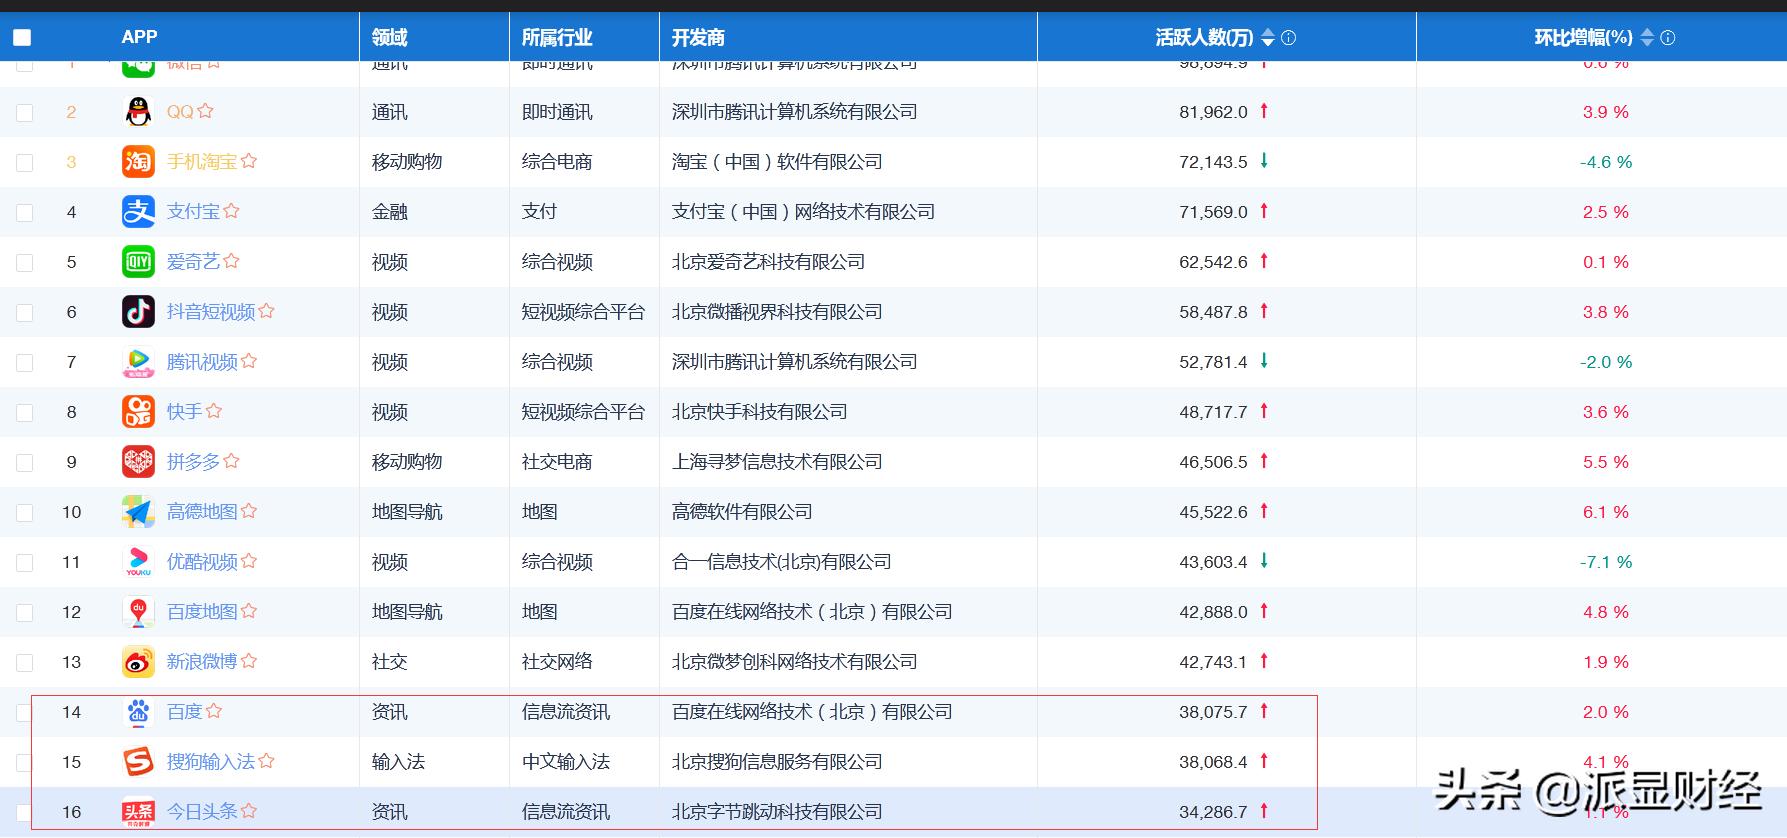Screen dimensions: 1787x838
Task: Favorite 支付宝 with its star icon
Action: 231,210
